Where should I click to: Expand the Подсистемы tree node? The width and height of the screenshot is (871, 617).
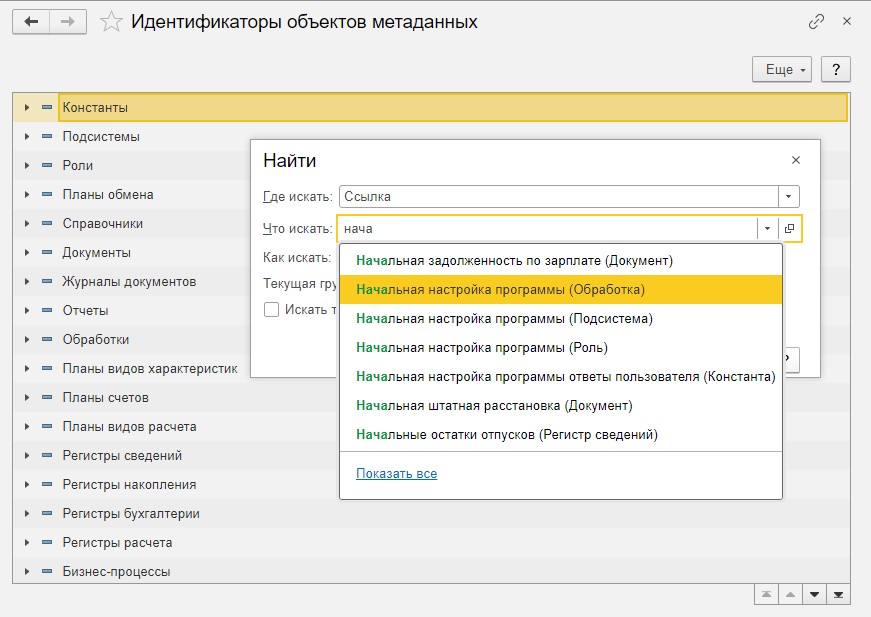pyautogui.click(x=27, y=136)
